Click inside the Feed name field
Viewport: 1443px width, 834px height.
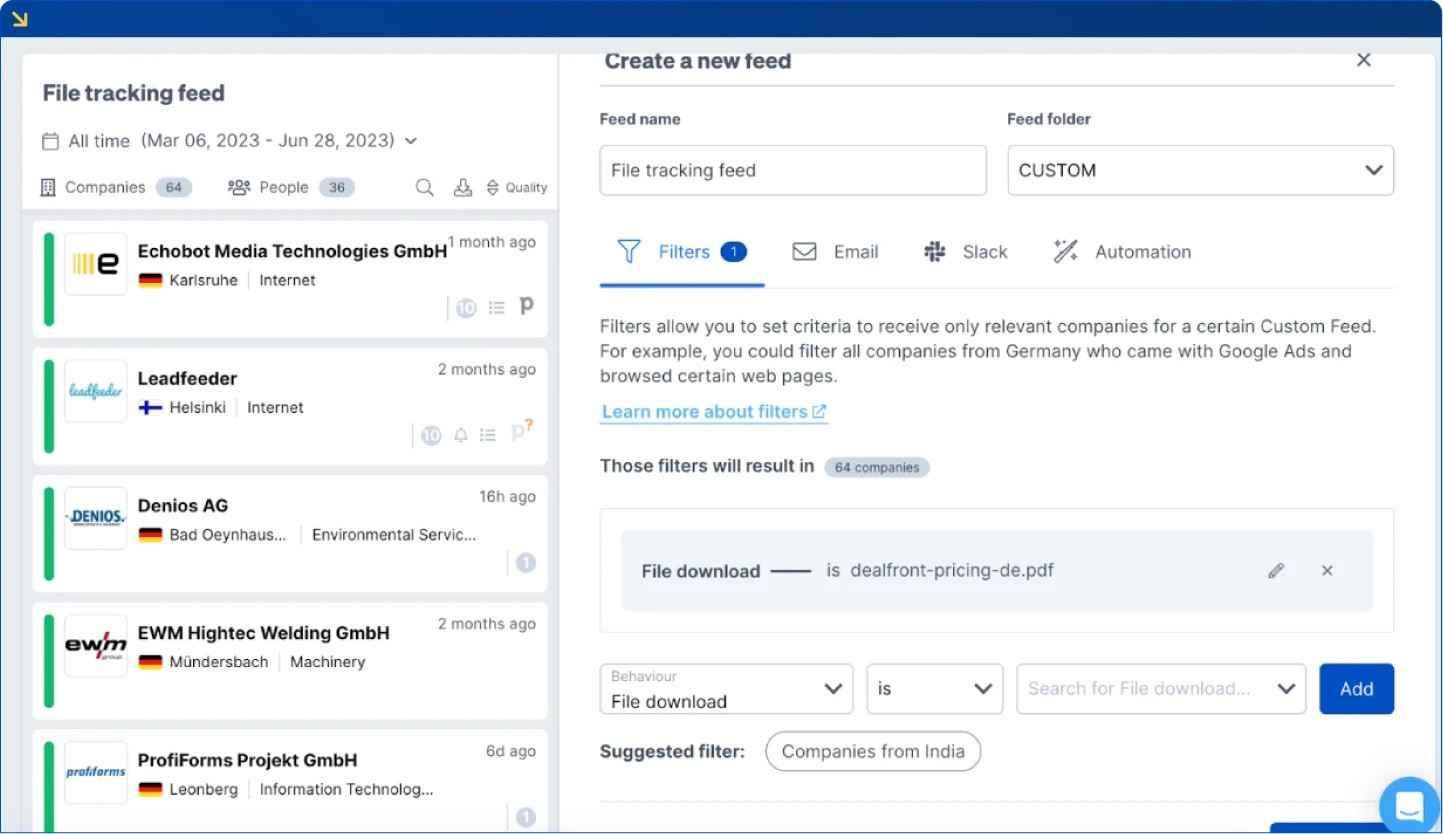(x=792, y=170)
